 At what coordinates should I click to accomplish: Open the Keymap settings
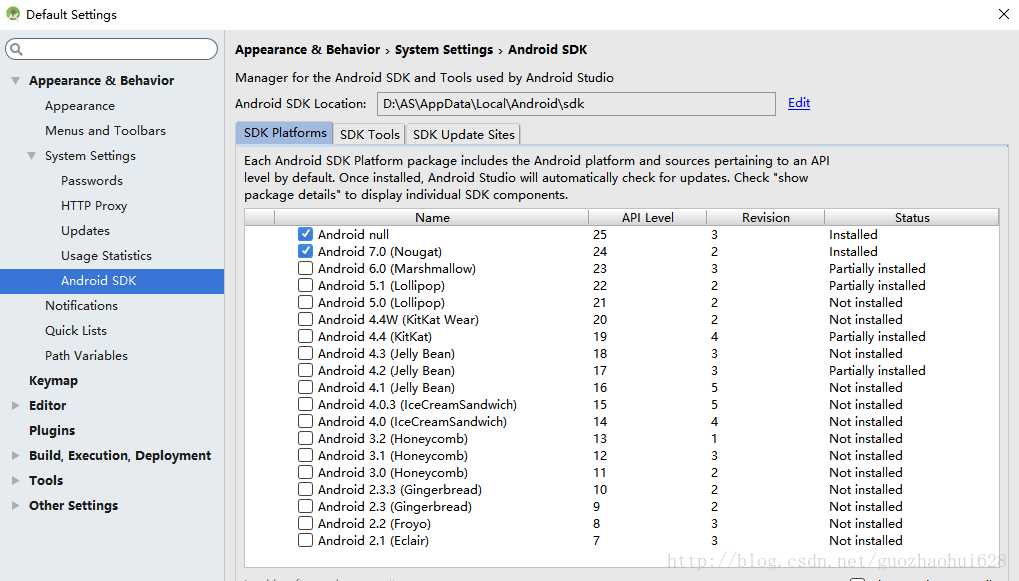coord(53,381)
